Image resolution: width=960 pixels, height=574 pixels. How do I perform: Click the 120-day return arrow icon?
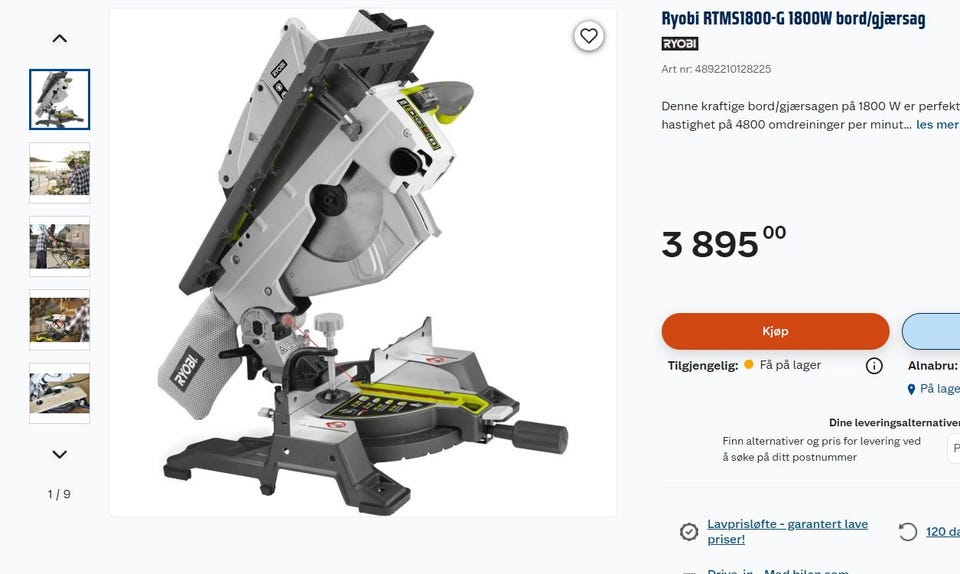click(x=907, y=531)
